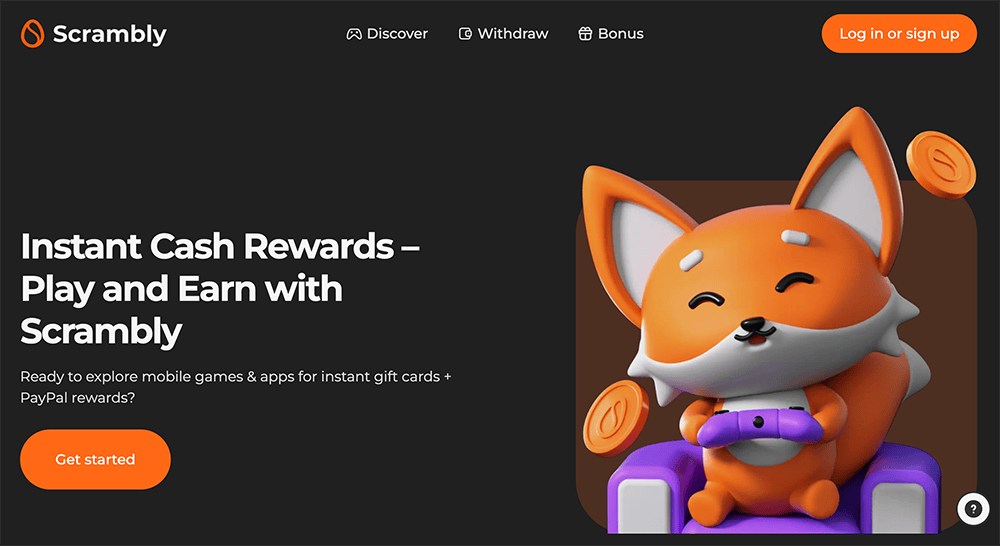
Task: Open the help question mark icon
Action: 973,509
